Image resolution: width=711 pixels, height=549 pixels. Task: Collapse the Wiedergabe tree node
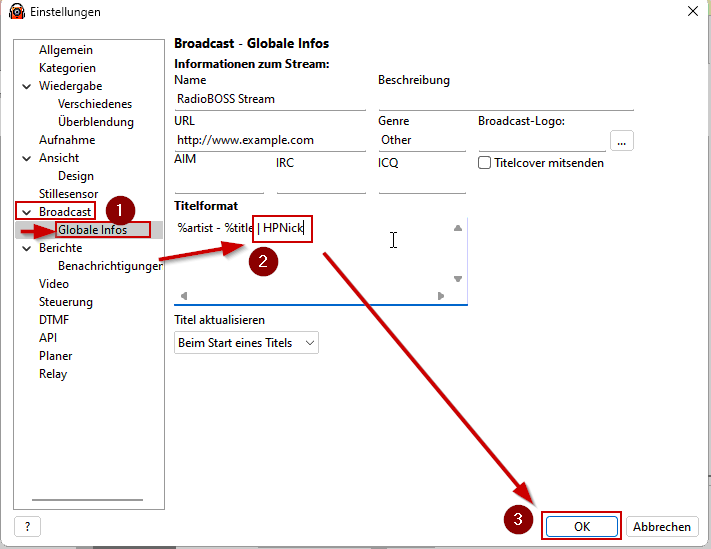[x=27, y=86]
